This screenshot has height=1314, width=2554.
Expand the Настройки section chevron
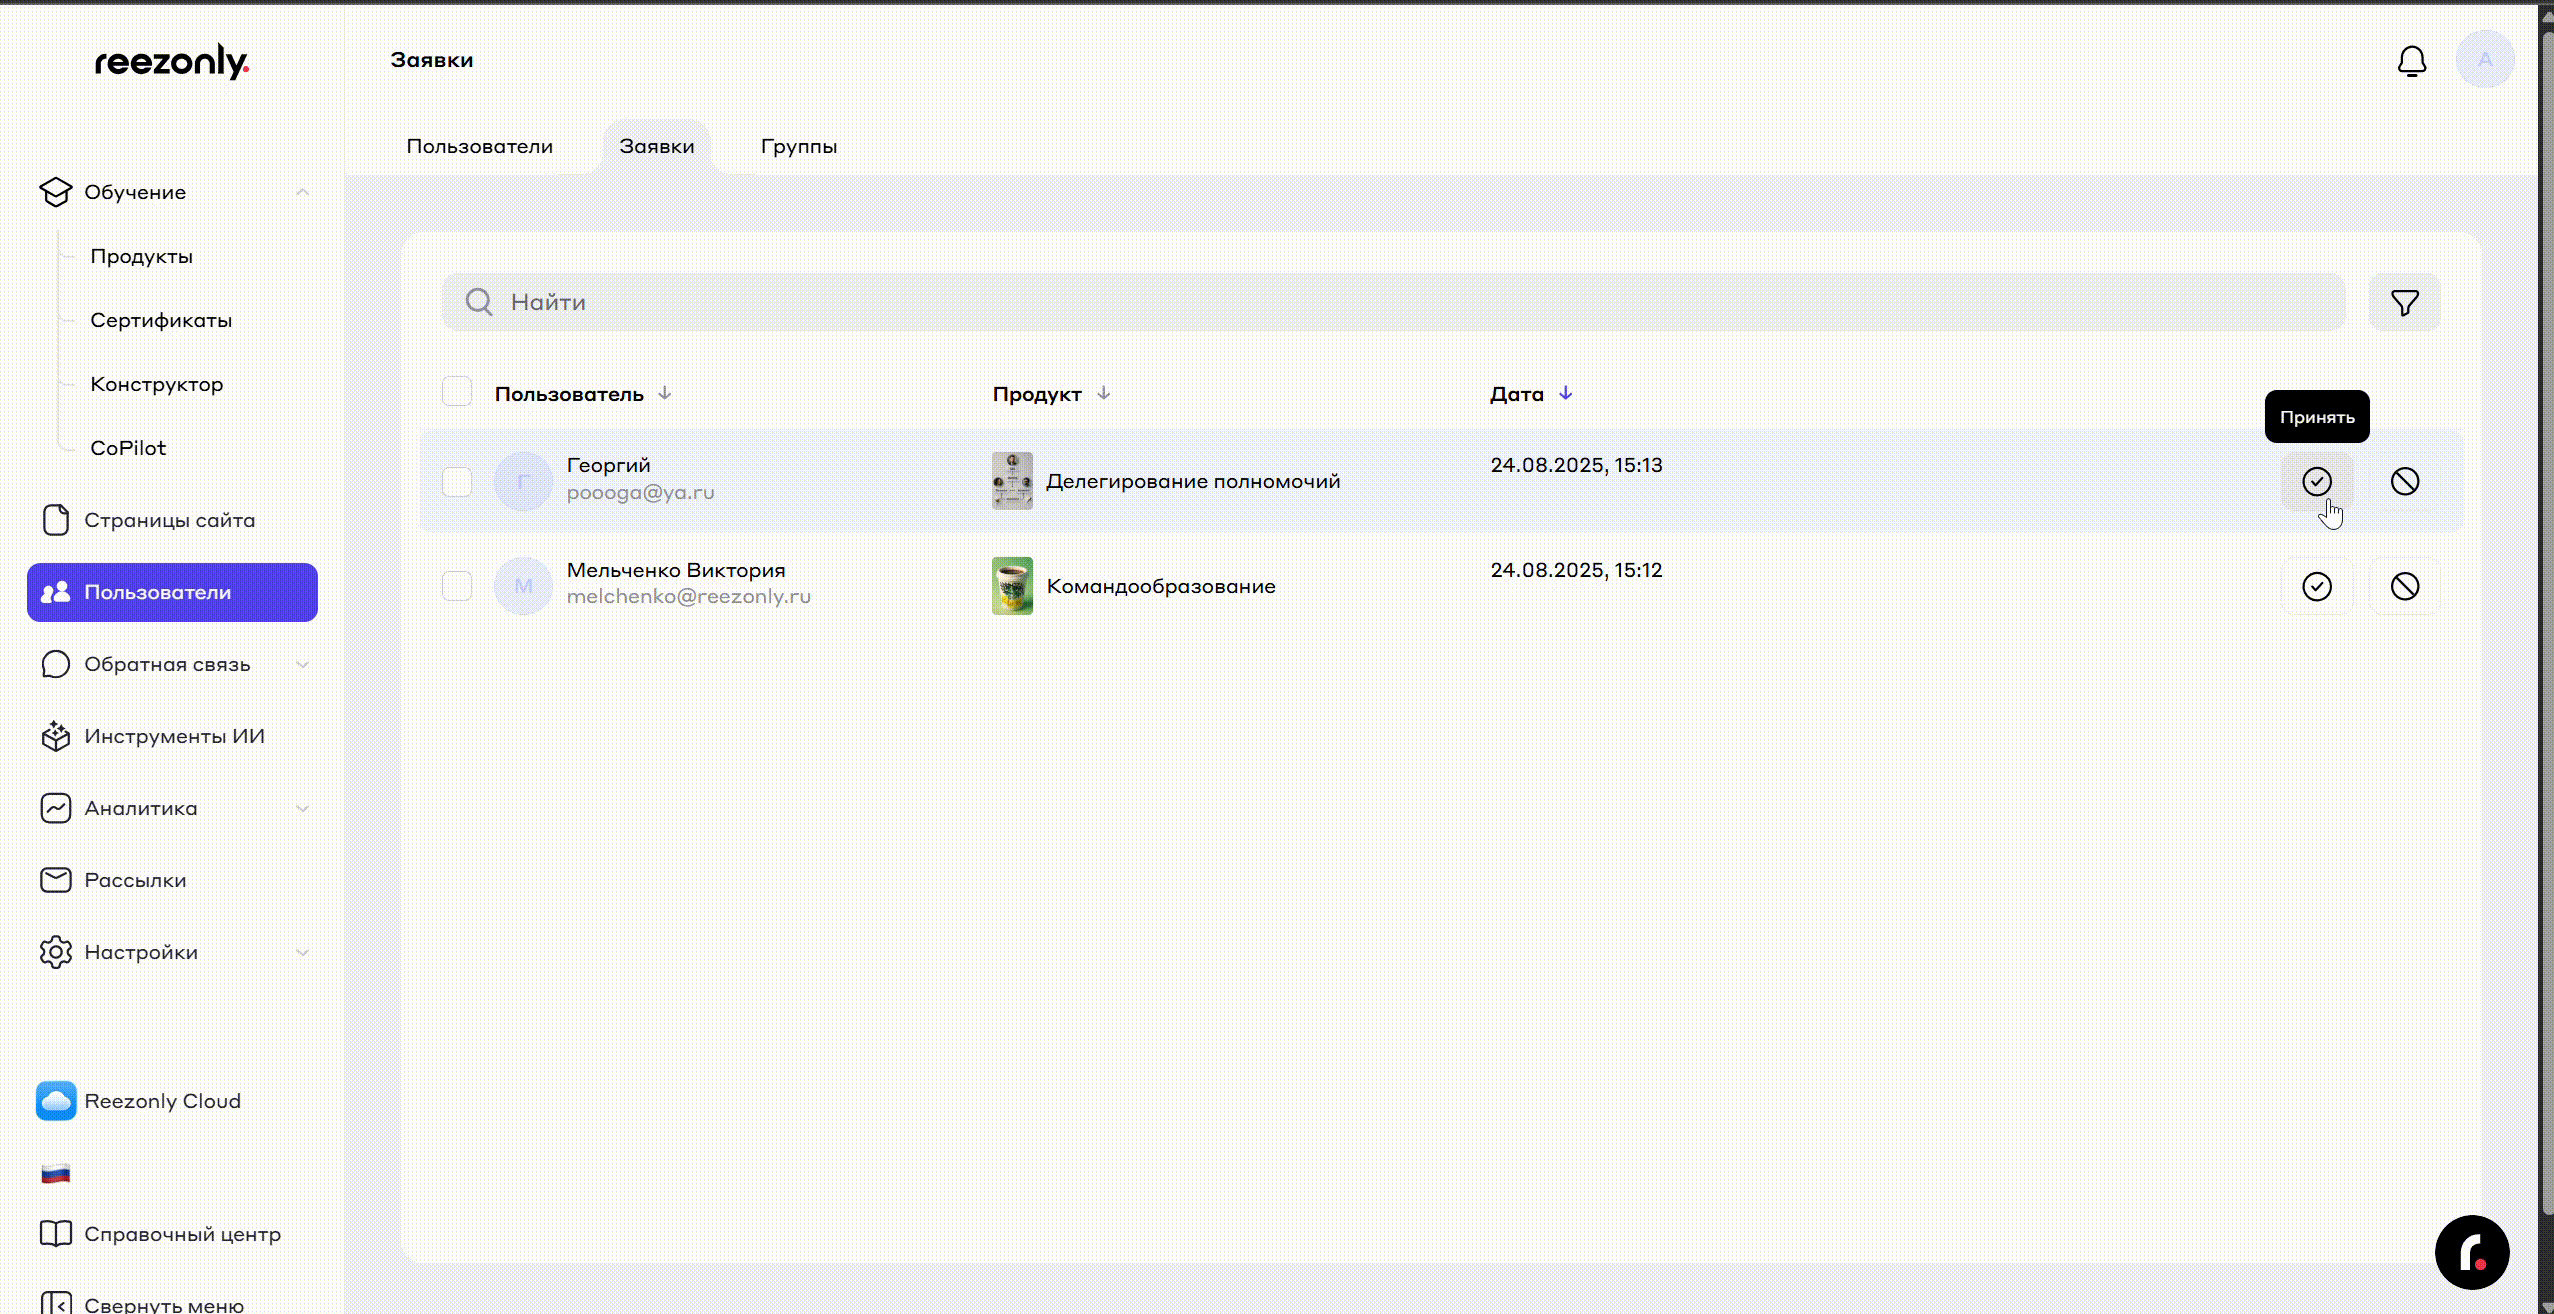coord(302,952)
